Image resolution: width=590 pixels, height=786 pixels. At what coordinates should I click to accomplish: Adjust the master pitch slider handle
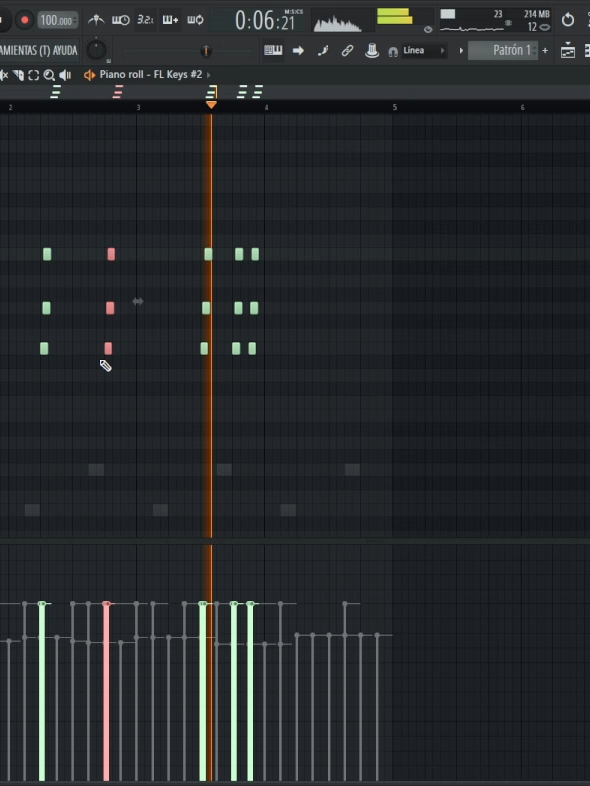click(x=206, y=51)
